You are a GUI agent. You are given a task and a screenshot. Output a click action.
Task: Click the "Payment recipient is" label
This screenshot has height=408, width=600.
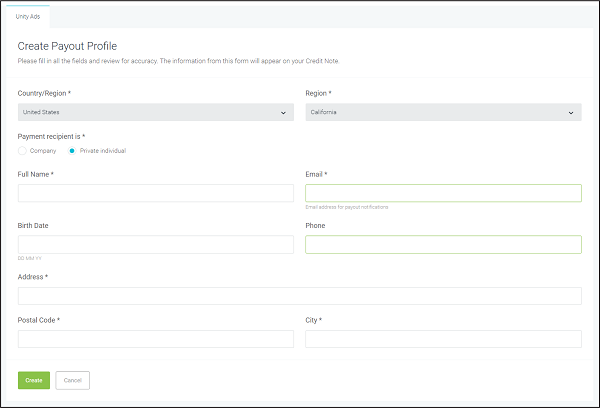coord(51,135)
